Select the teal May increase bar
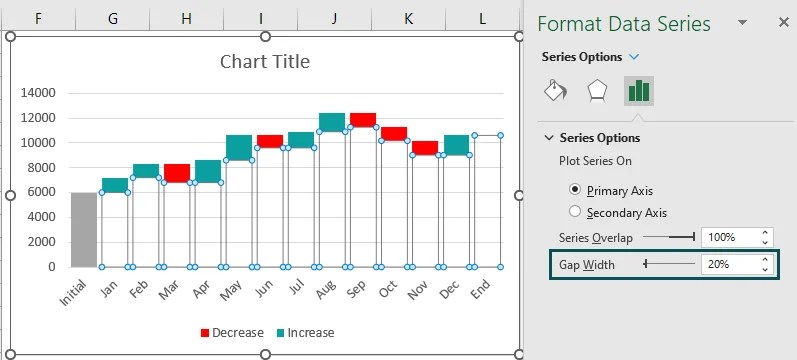The width and height of the screenshot is (797, 360). [239, 147]
